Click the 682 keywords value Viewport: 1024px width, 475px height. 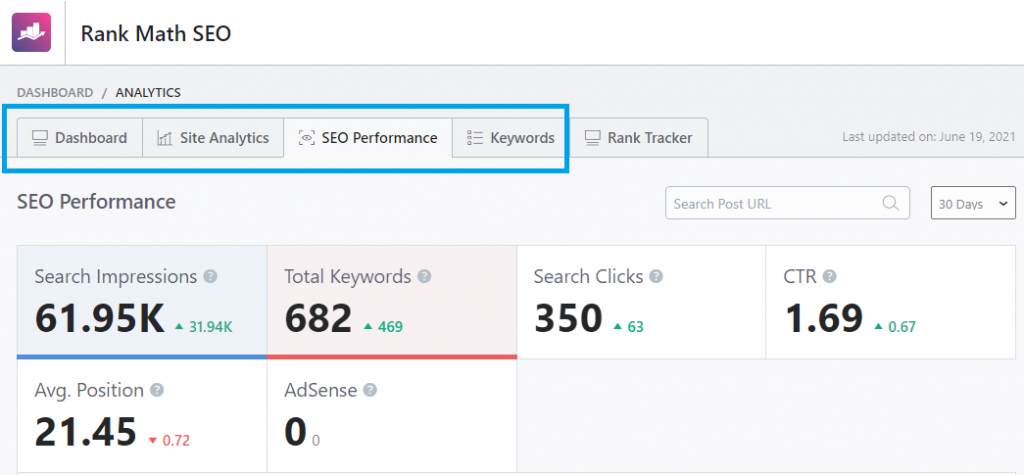[318, 319]
